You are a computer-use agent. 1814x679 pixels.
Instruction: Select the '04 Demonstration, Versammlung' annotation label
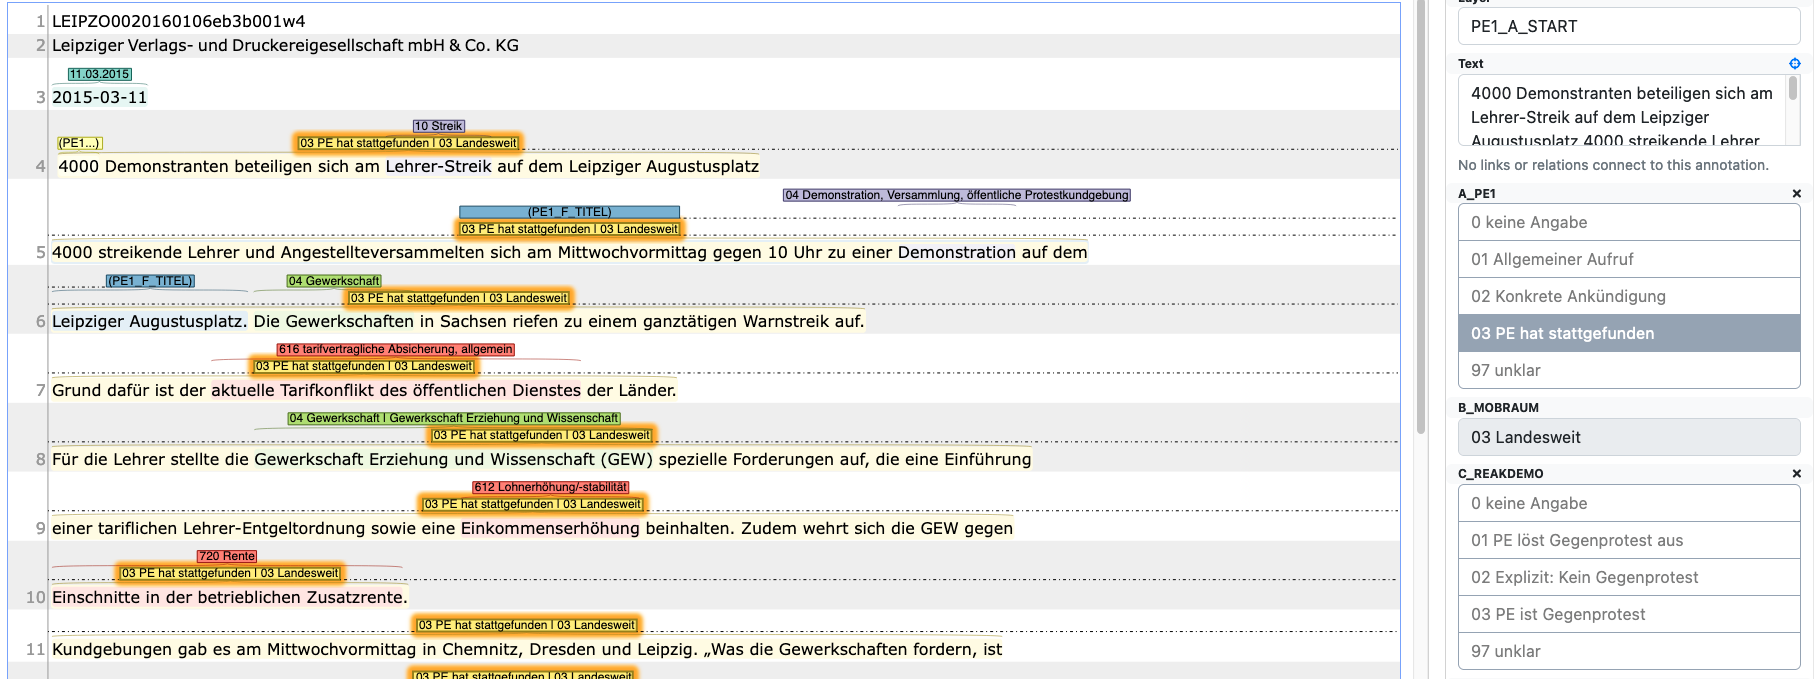pos(957,195)
